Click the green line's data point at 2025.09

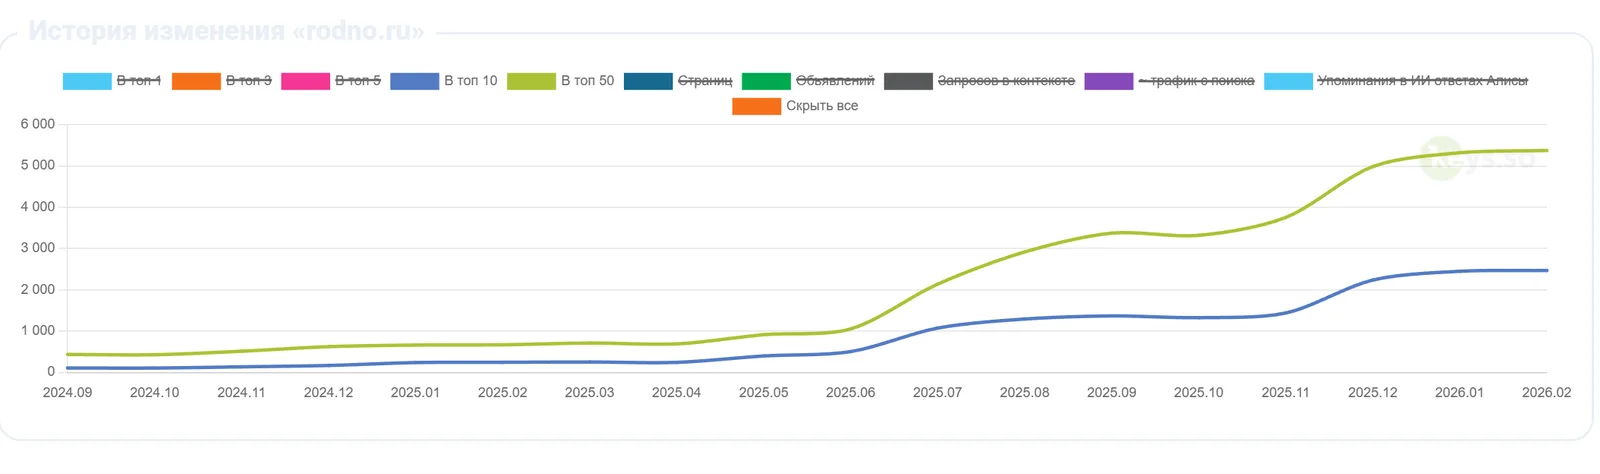click(1111, 233)
